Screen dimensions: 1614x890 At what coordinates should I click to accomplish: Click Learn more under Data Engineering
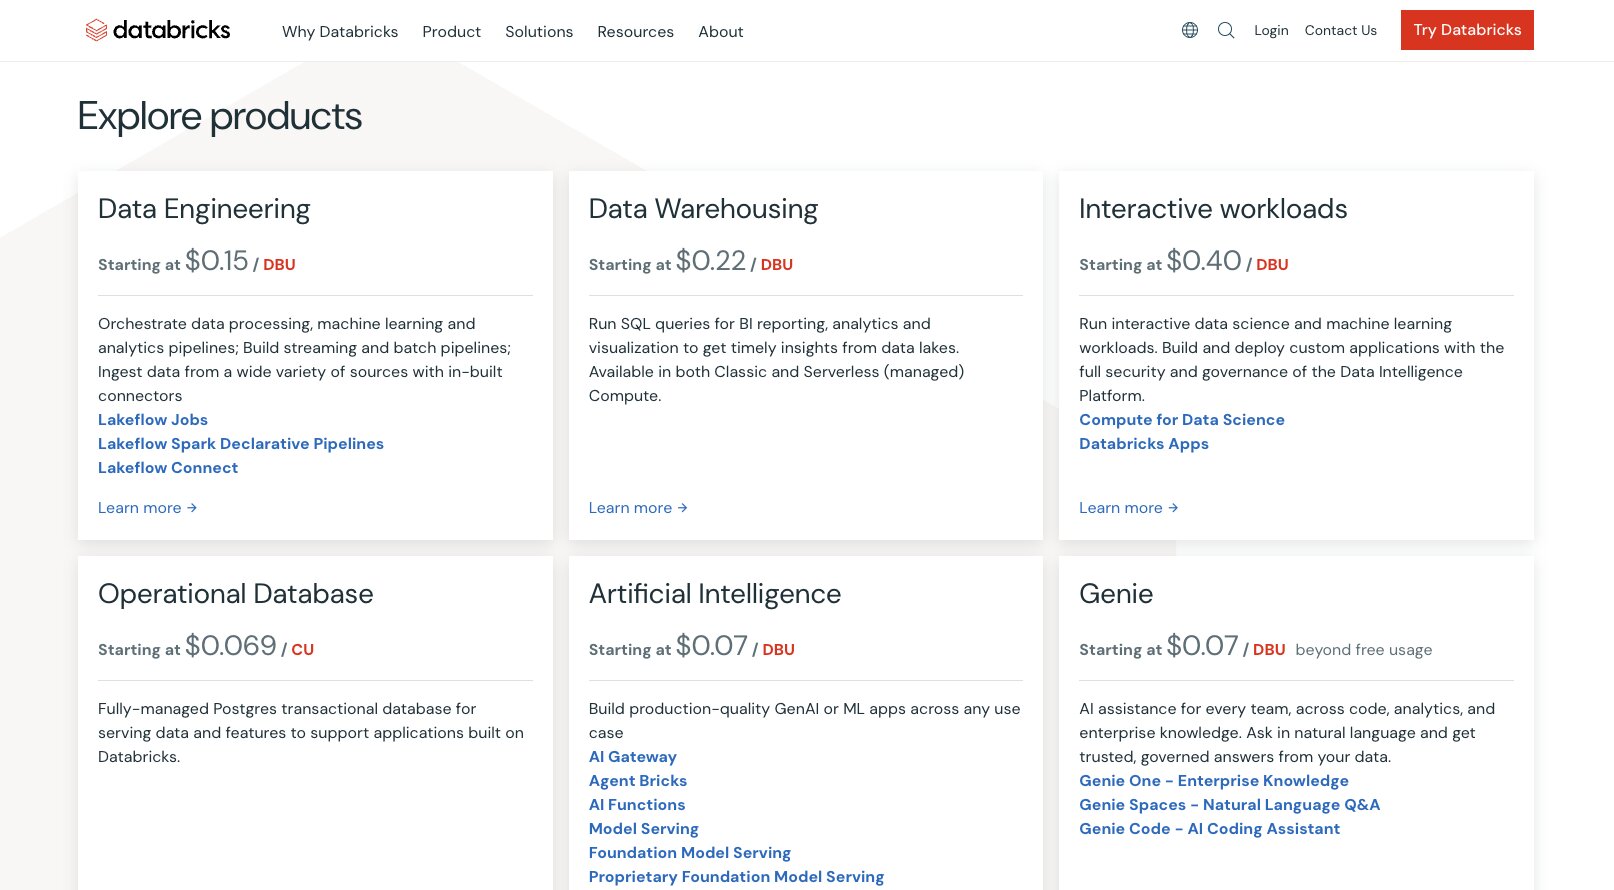(148, 508)
